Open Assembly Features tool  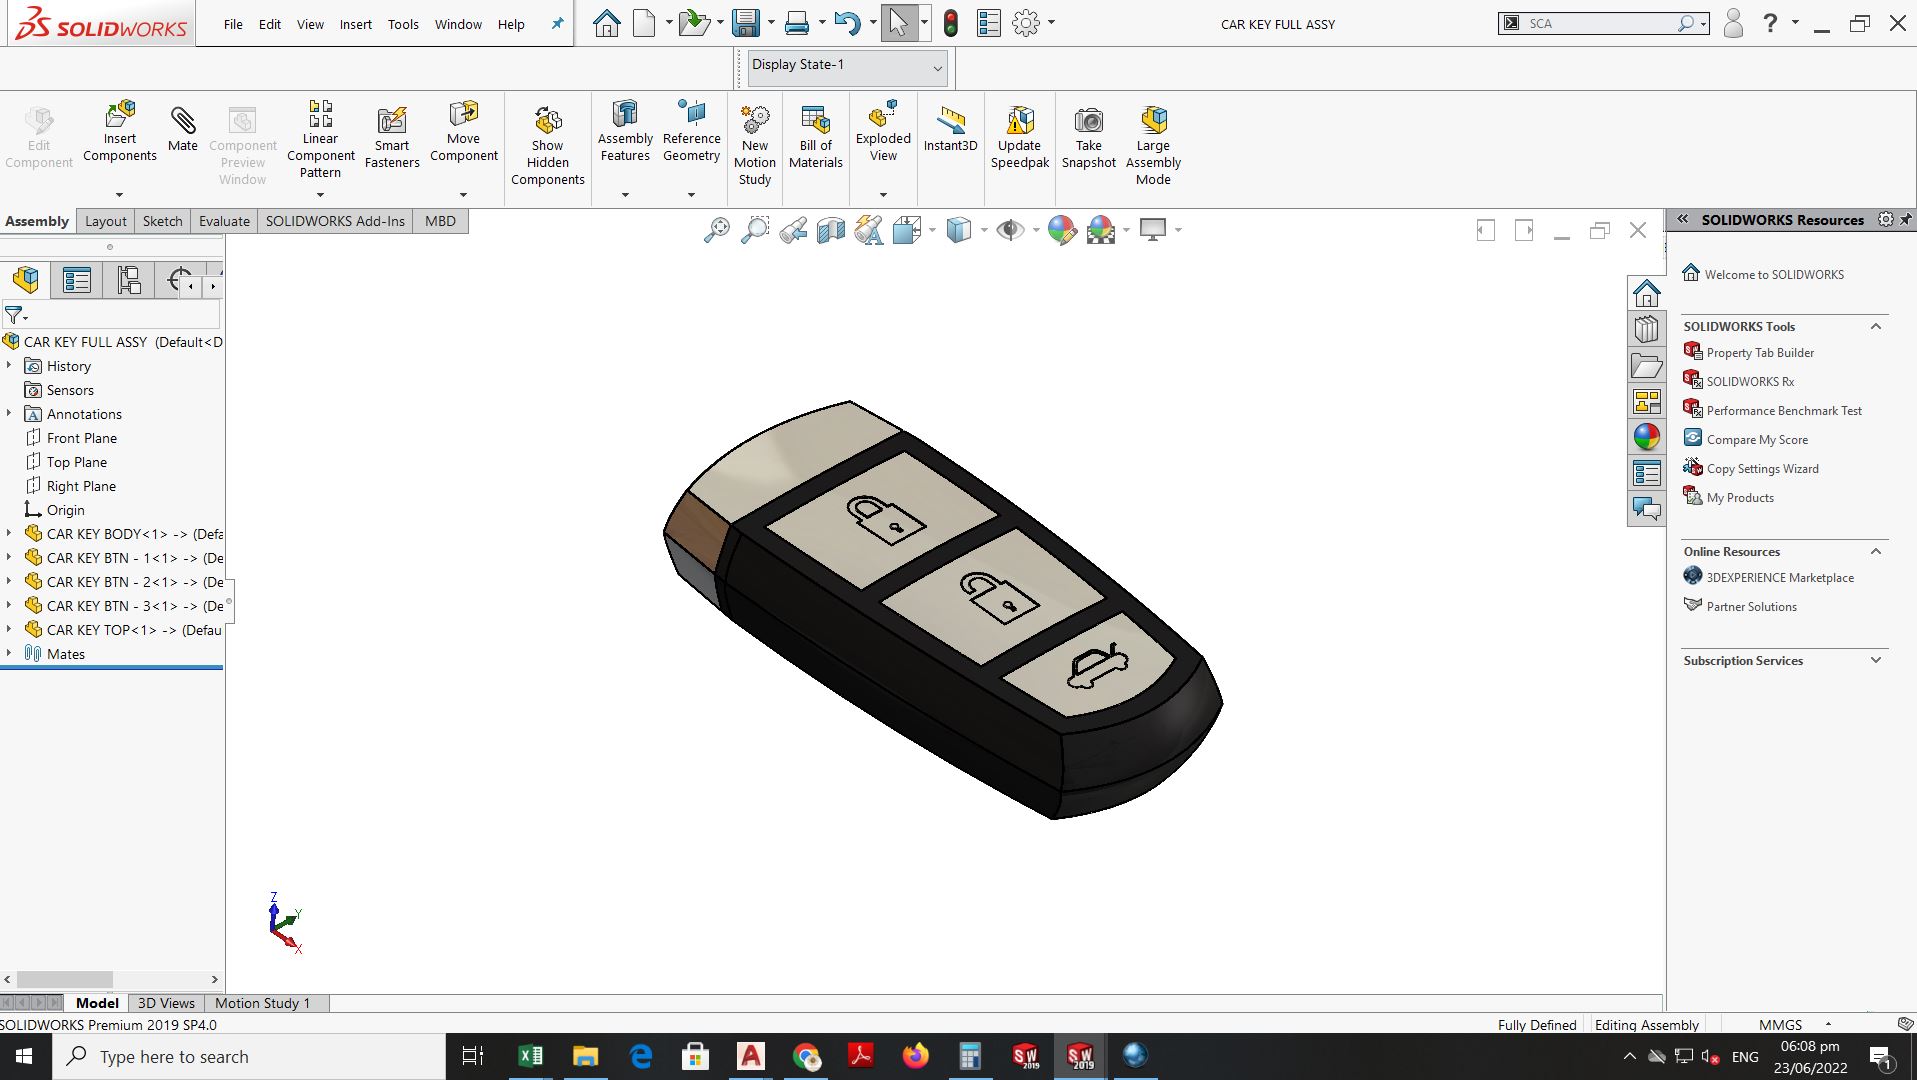click(x=625, y=131)
